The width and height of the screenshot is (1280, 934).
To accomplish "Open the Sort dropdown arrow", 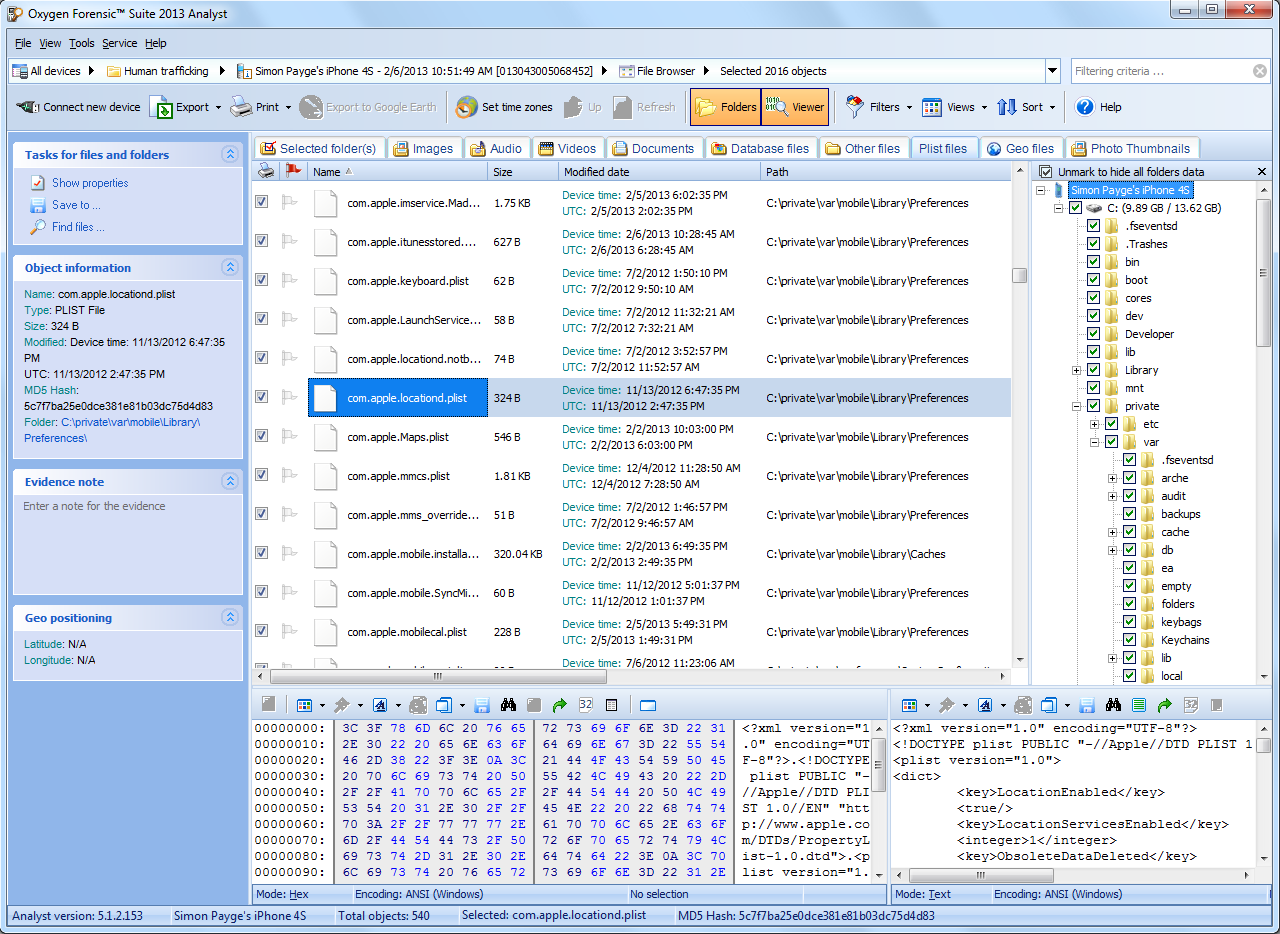I will 1053,107.
